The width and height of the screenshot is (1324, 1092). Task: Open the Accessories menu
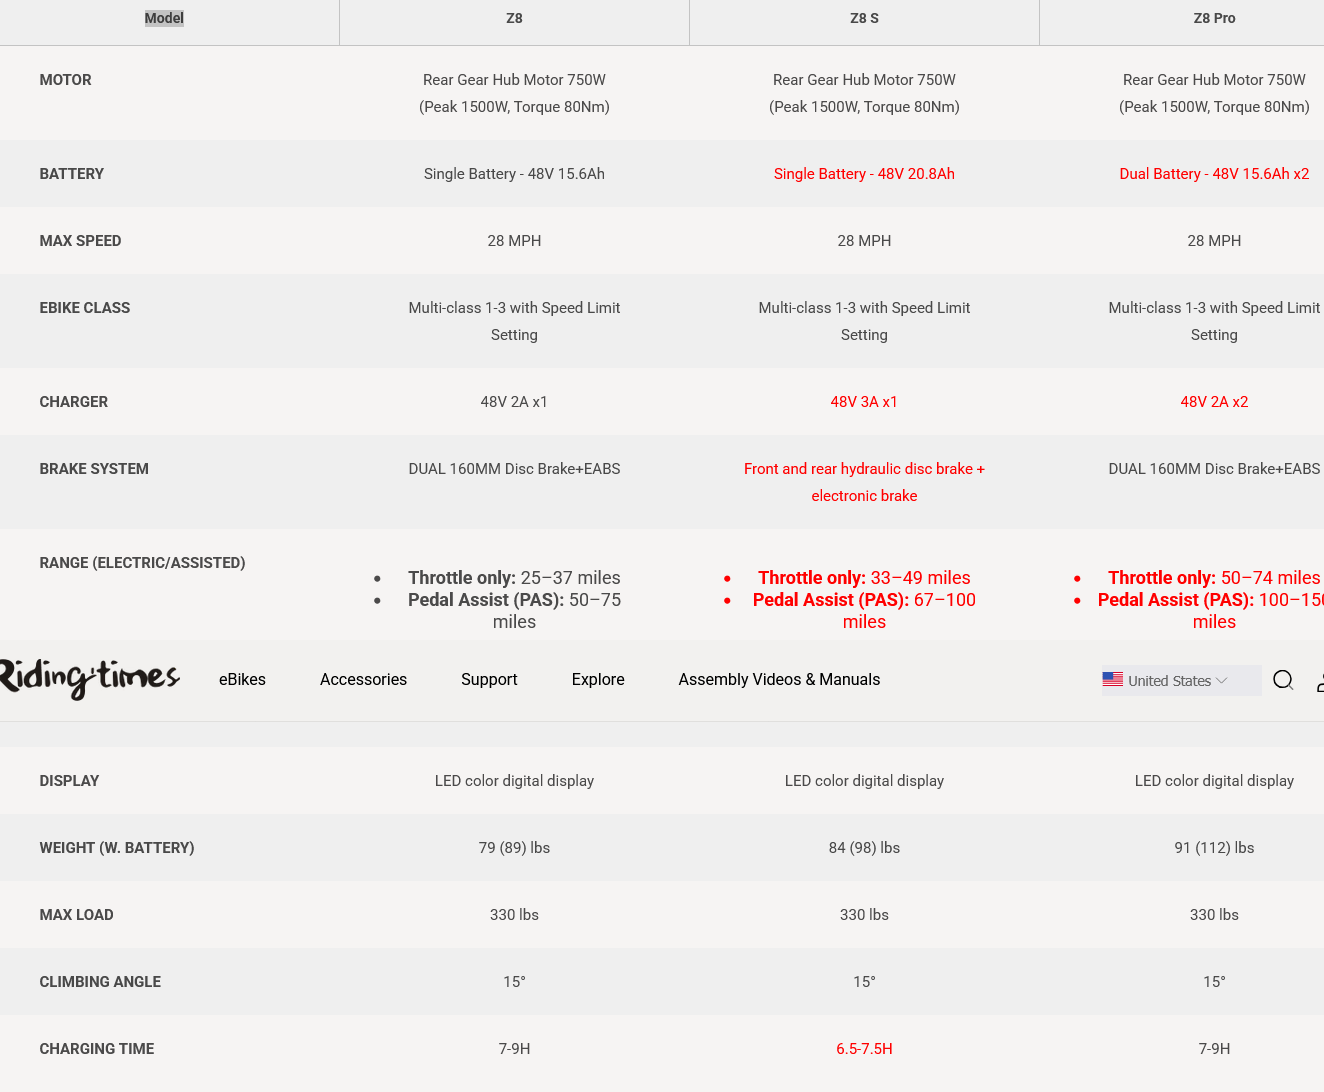(x=363, y=680)
